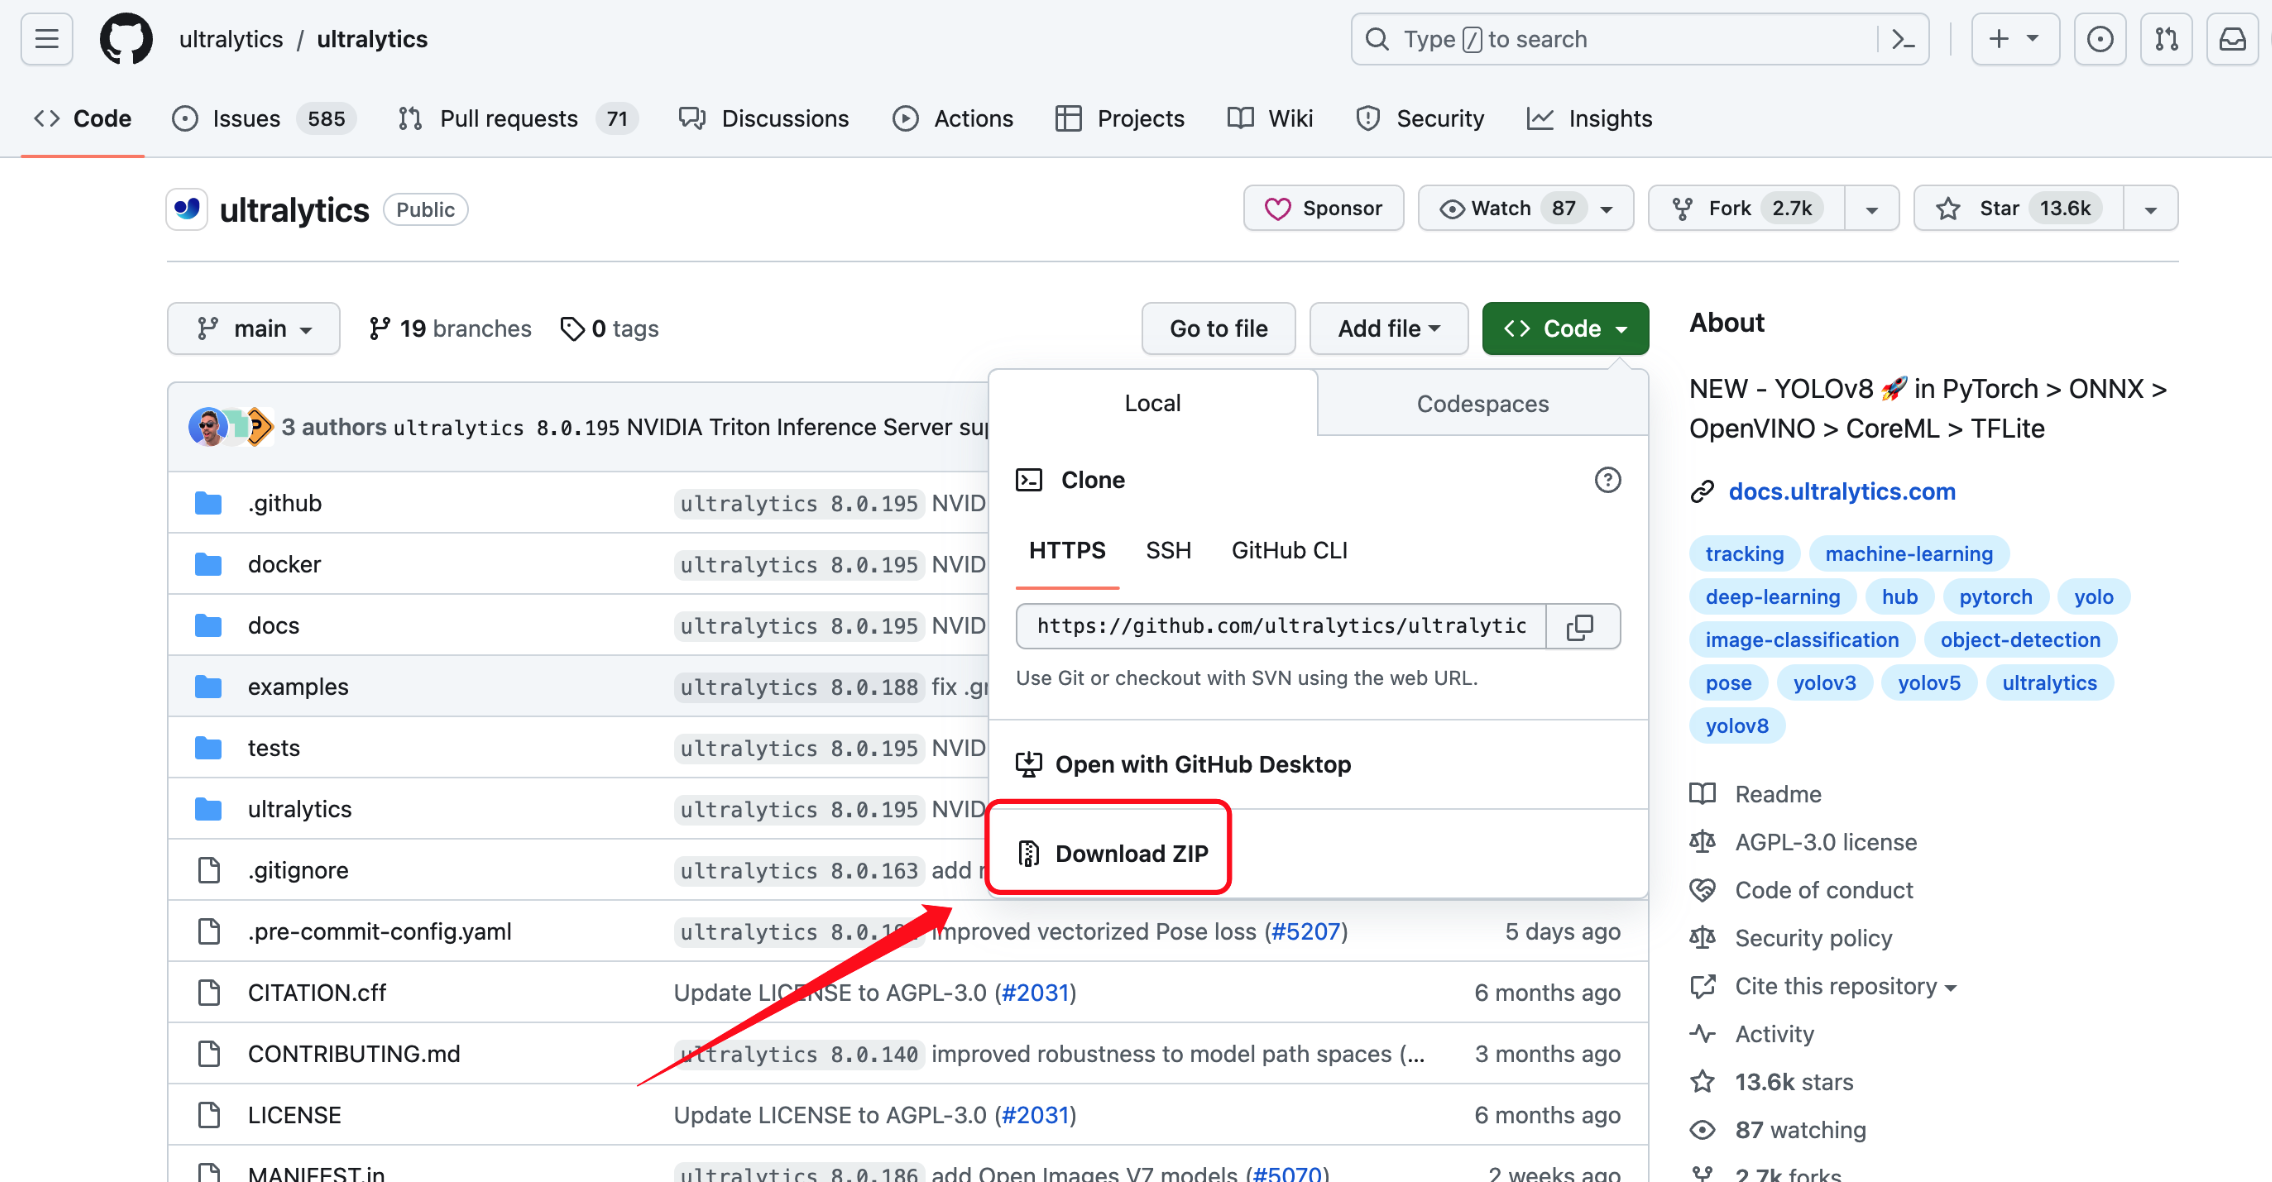Open CITATION.cff file
2272x1182 pixels.
point(317,993)
